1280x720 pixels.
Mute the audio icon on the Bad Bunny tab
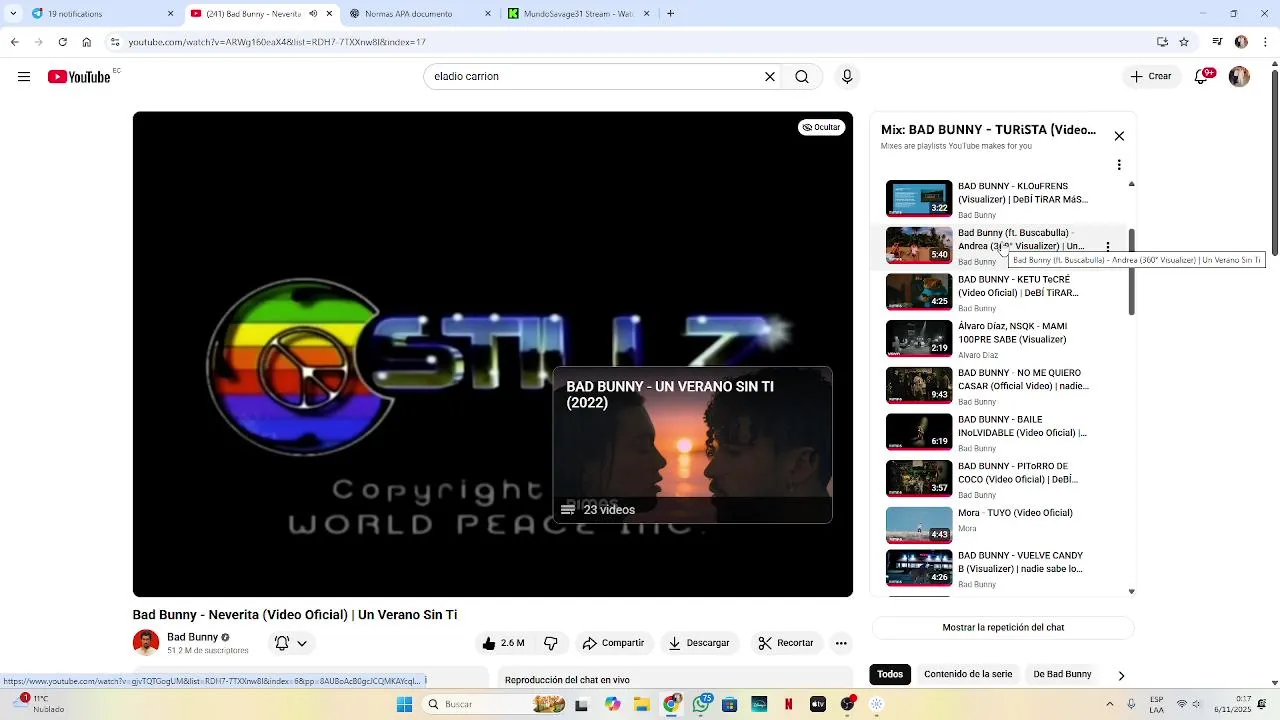tap(313, 14)
